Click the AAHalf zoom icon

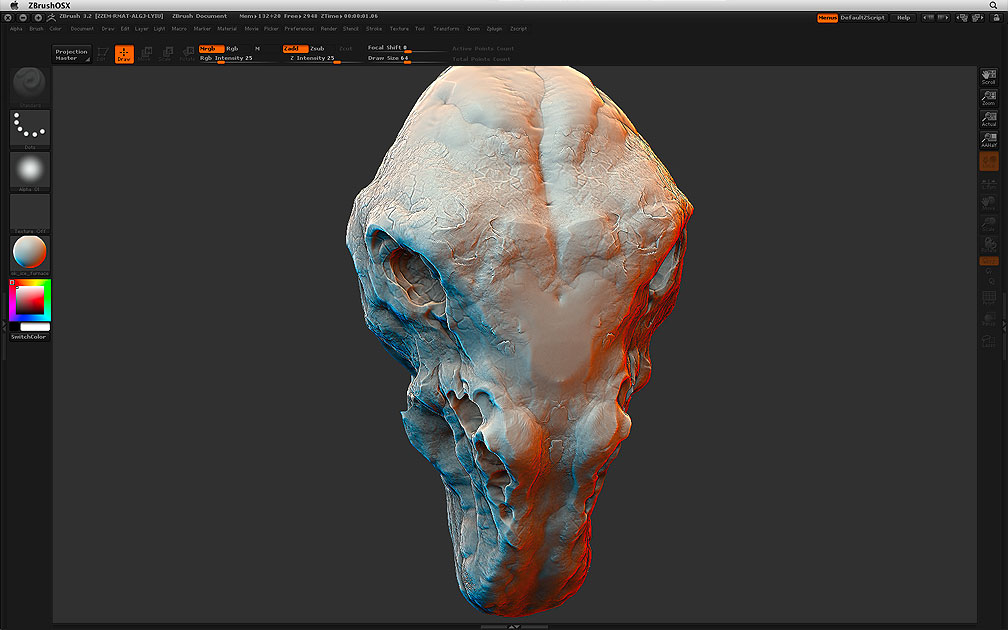point(989,140)
